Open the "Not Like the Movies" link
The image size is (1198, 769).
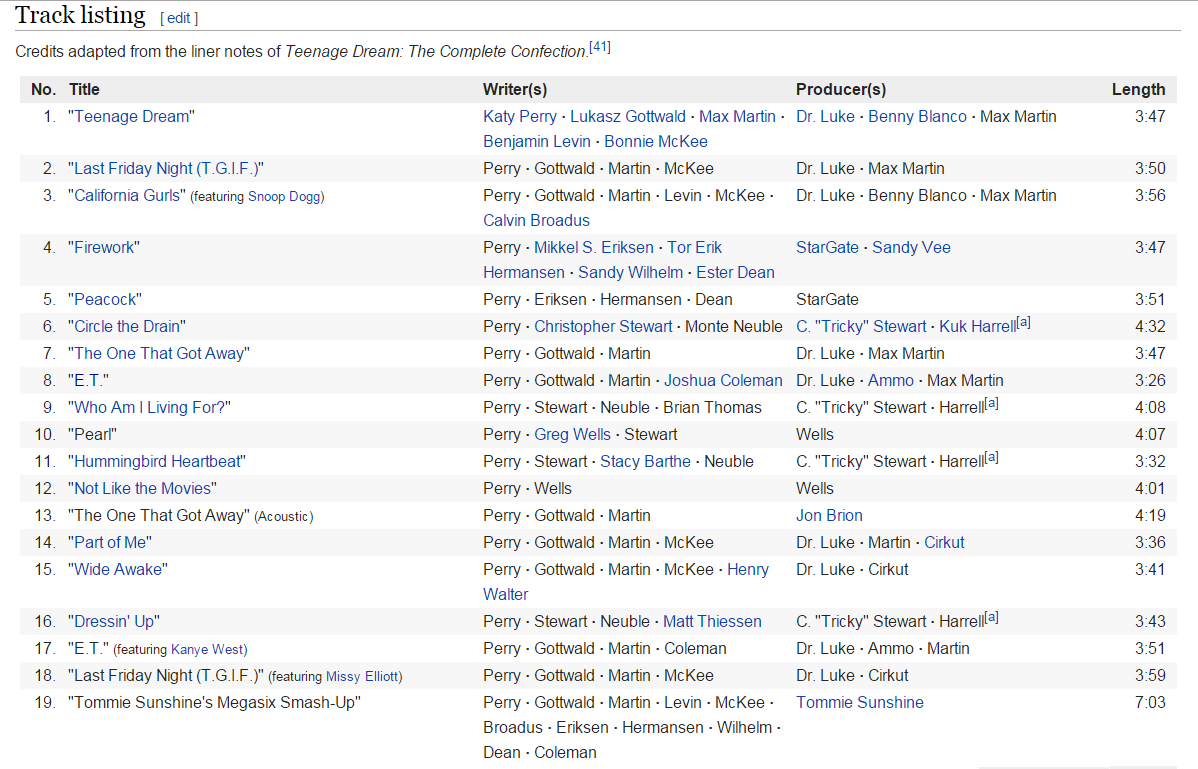pyautogui.click(x=142, y=488)
